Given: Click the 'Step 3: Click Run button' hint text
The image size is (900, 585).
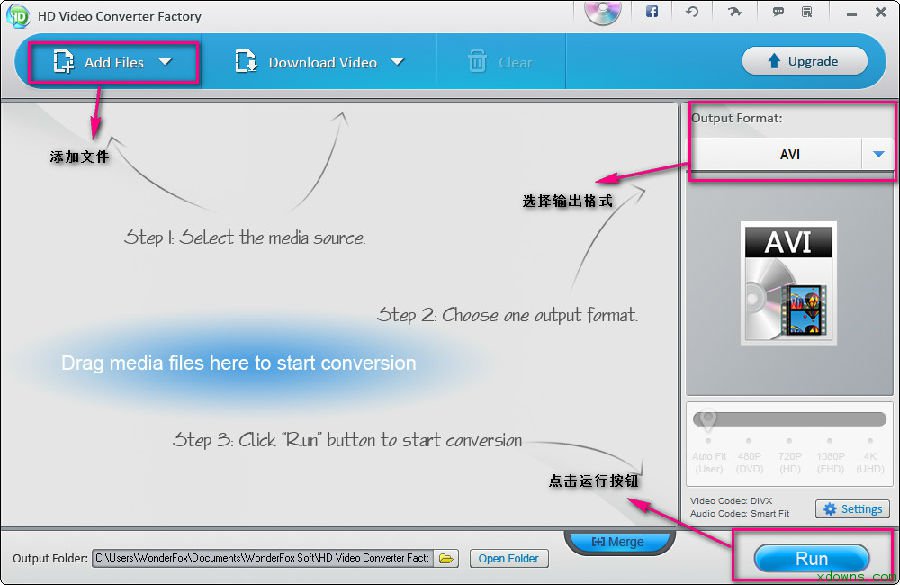Looking at the screenshot, I should [347, 440].
